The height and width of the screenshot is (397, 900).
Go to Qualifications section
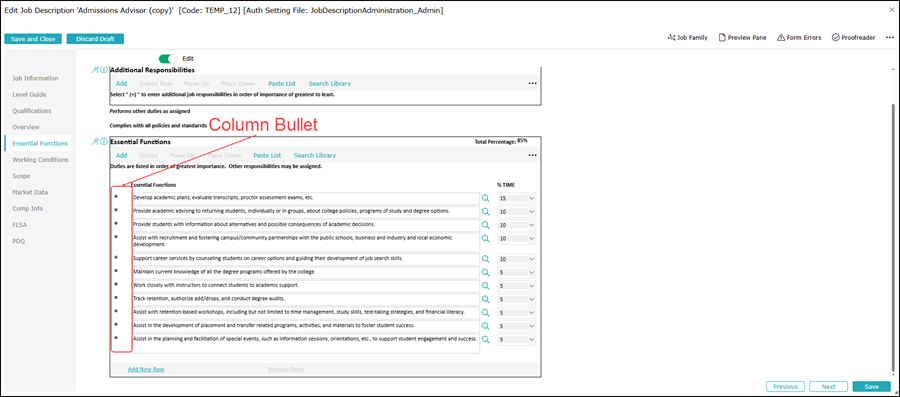pos(32,111)
